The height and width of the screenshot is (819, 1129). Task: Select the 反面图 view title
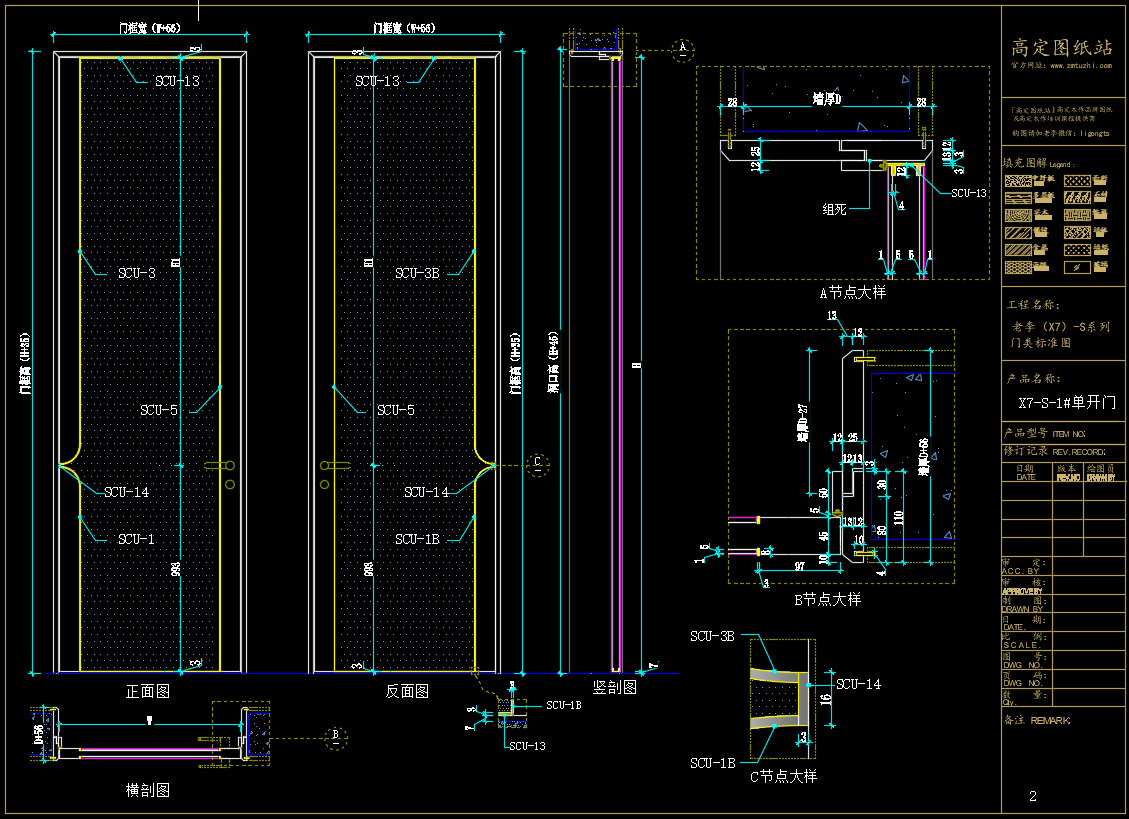pos(407,691)
